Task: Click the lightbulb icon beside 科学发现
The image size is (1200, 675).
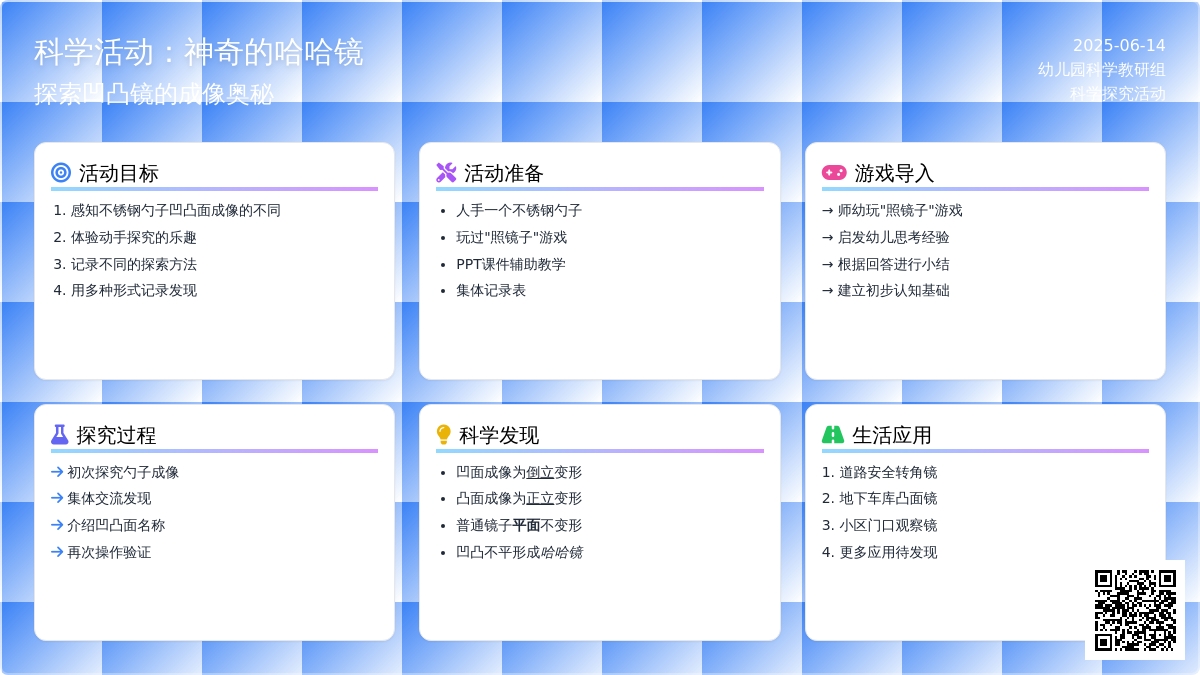Action: pyautogui.click(x=444, y=434)
